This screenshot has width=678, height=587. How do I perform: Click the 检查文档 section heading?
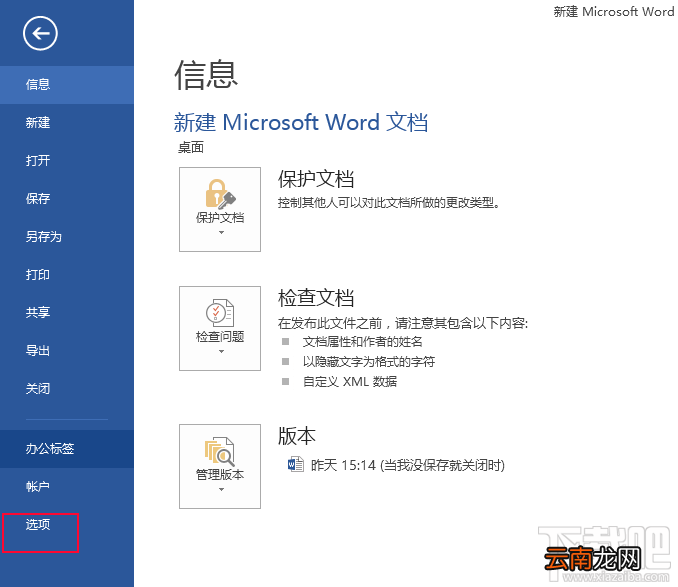(x=316, y=298)
